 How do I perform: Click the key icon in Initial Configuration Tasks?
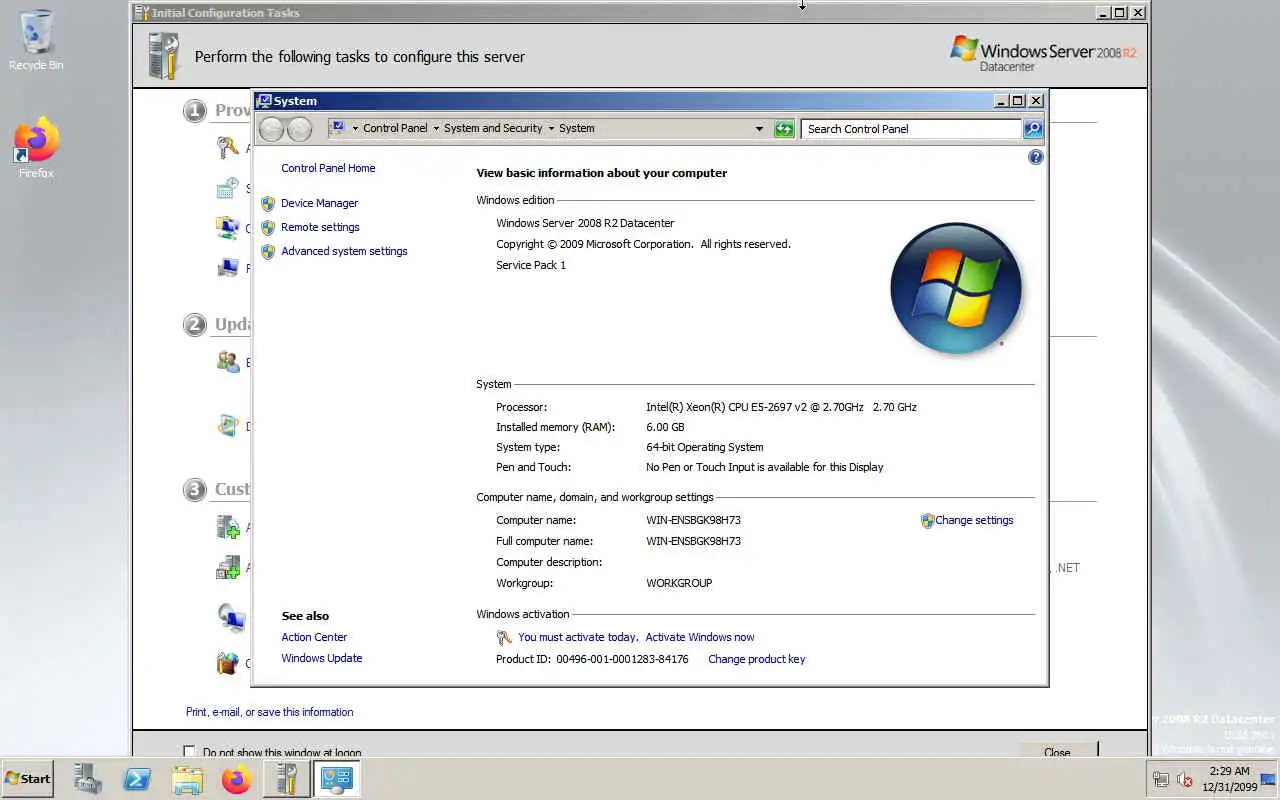pos(228,148)
